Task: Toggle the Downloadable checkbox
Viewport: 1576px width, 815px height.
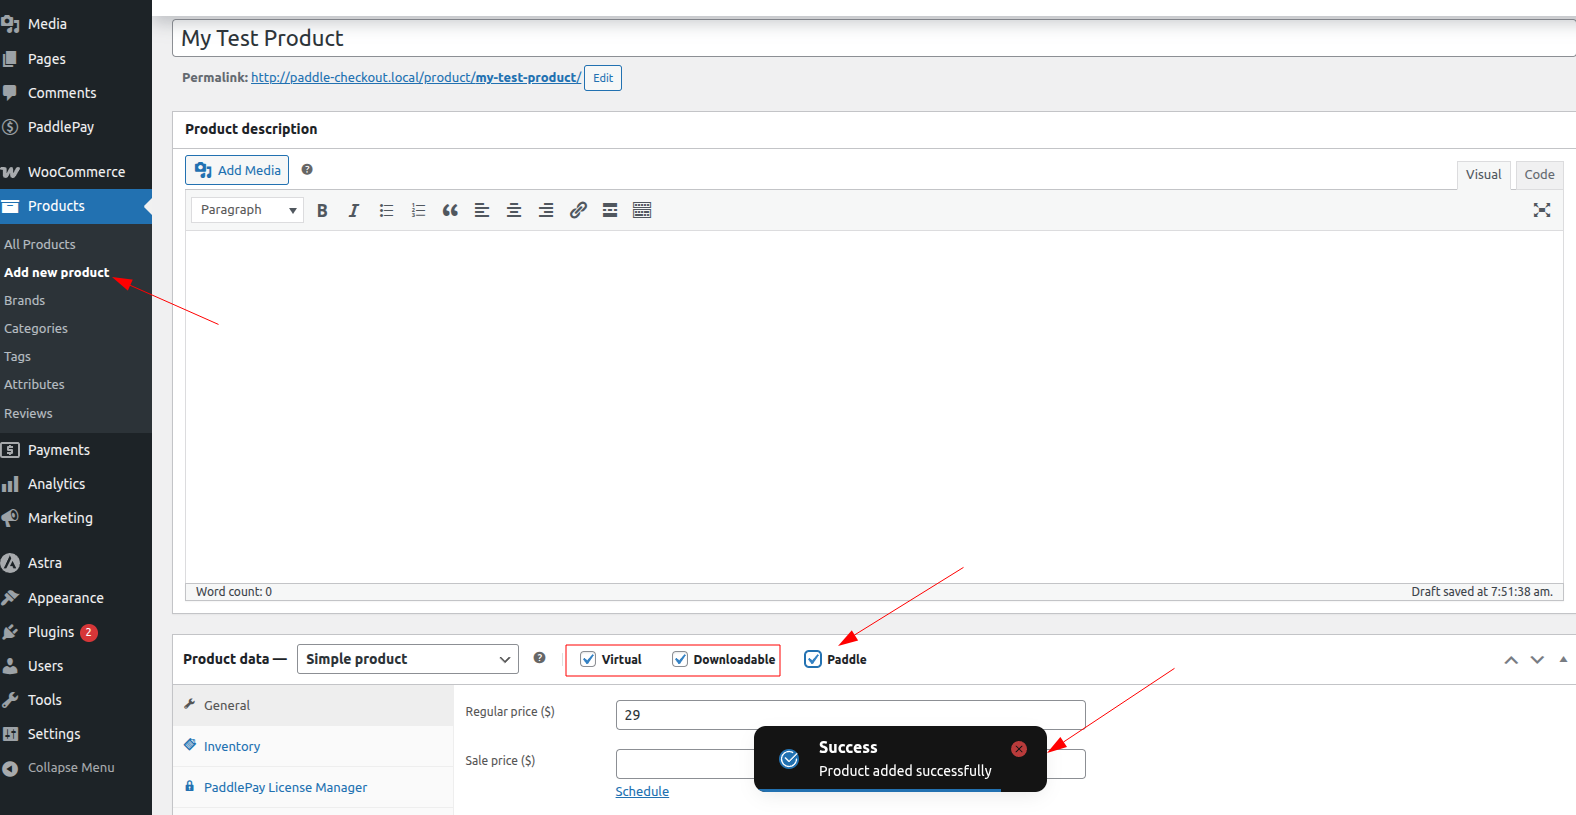Action: point(680,659)
